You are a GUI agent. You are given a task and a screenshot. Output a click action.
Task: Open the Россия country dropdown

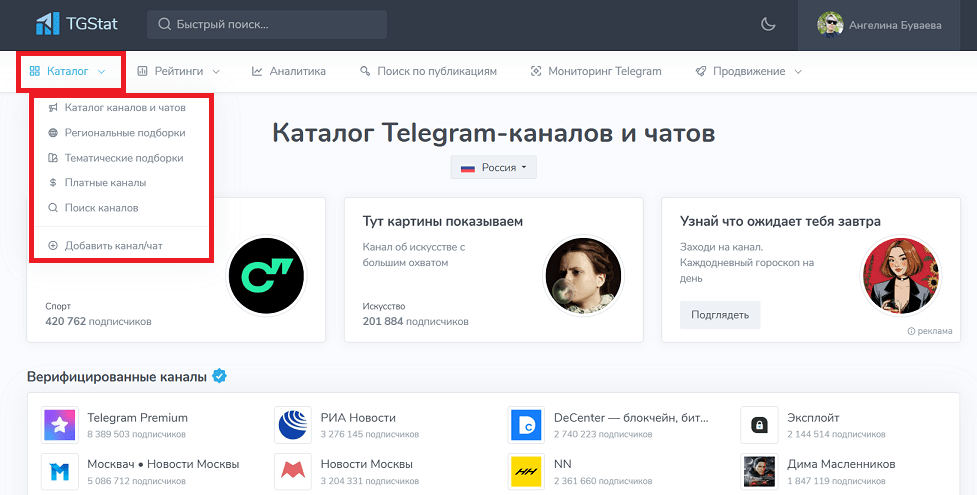[x=493, y=168]
